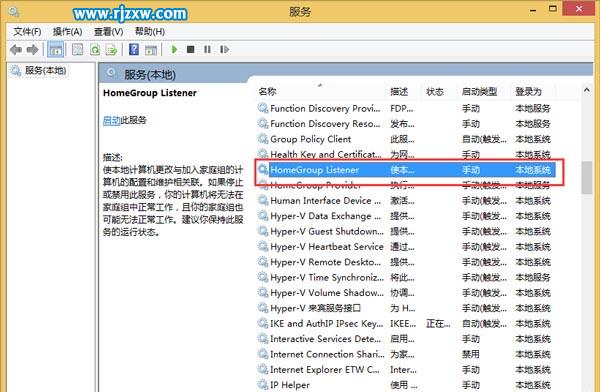The image size is (600, 392).
Task: Click the Pause service icon
Action: point(207,49)
